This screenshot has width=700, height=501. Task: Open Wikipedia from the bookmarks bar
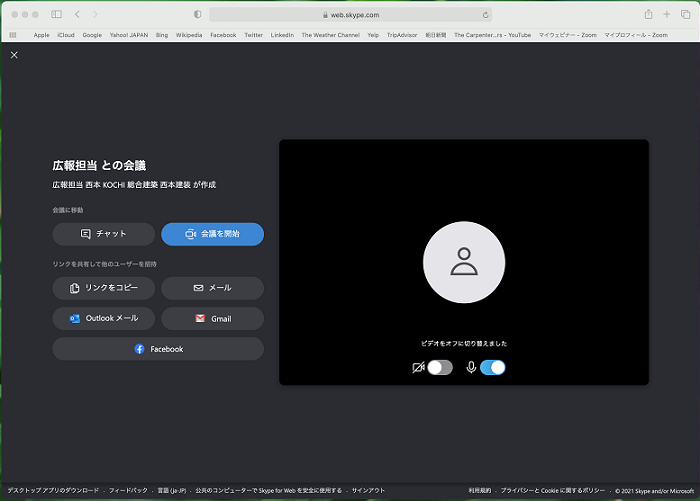(189, 34)
